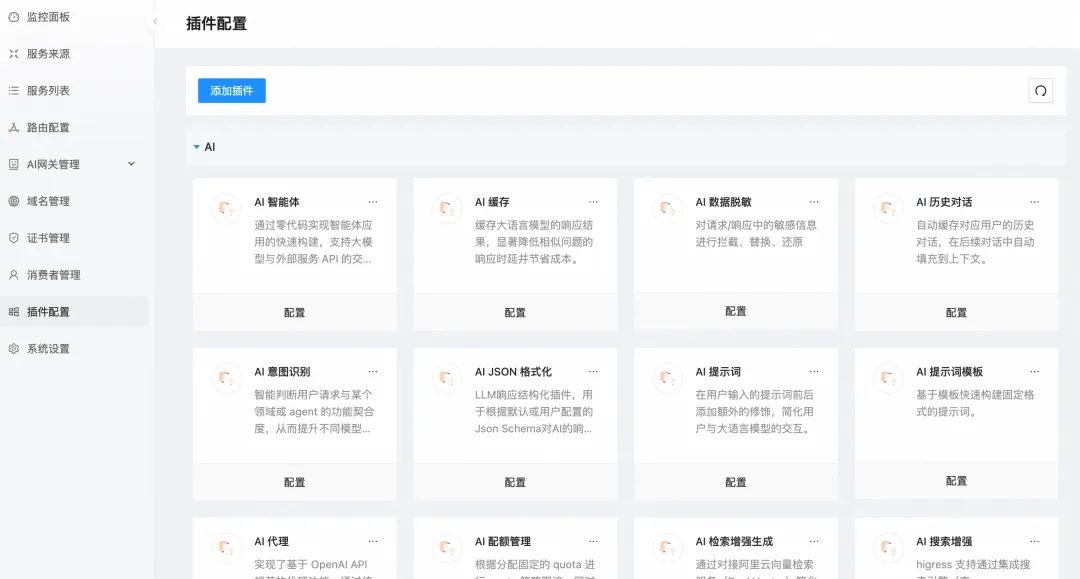Expand the AI网关管理 submenu chevron
The height and width of the screenshot is (579, 1080).
tap(131, 164)
